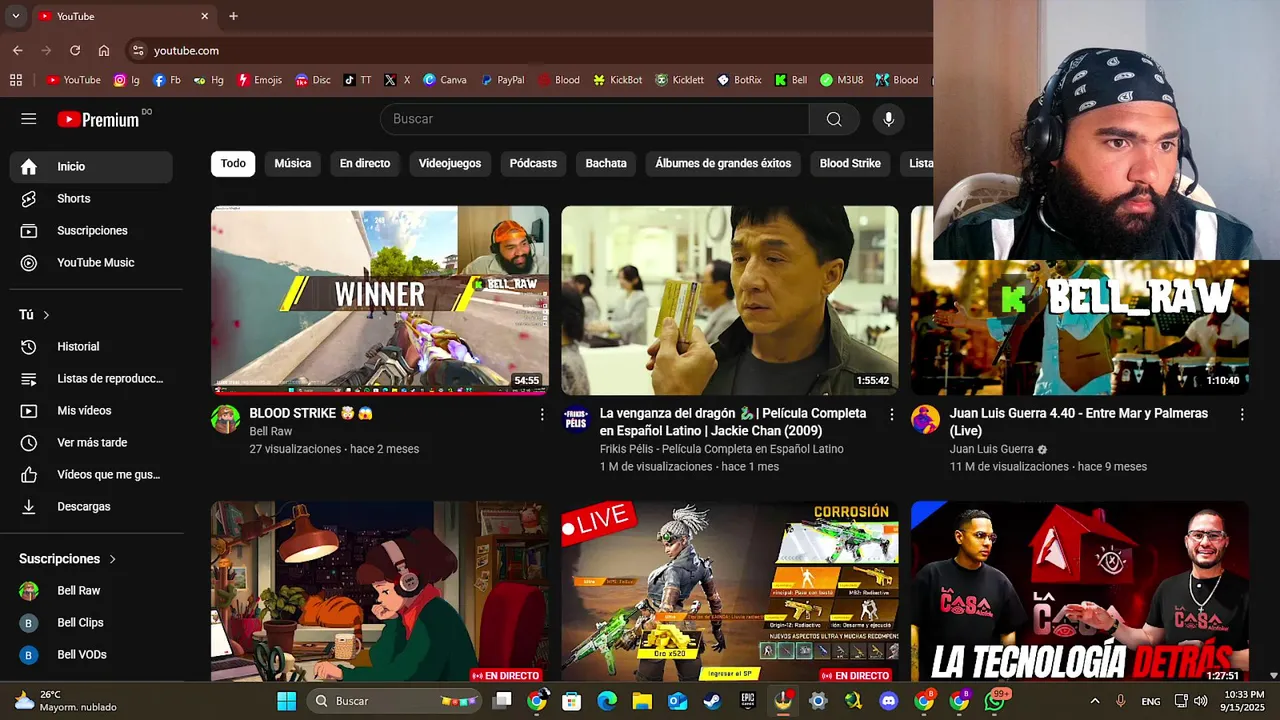This screenshot has width=1280, height=720.
Task: Open Historial in sidebar
Action: click(x=91, y=347)
